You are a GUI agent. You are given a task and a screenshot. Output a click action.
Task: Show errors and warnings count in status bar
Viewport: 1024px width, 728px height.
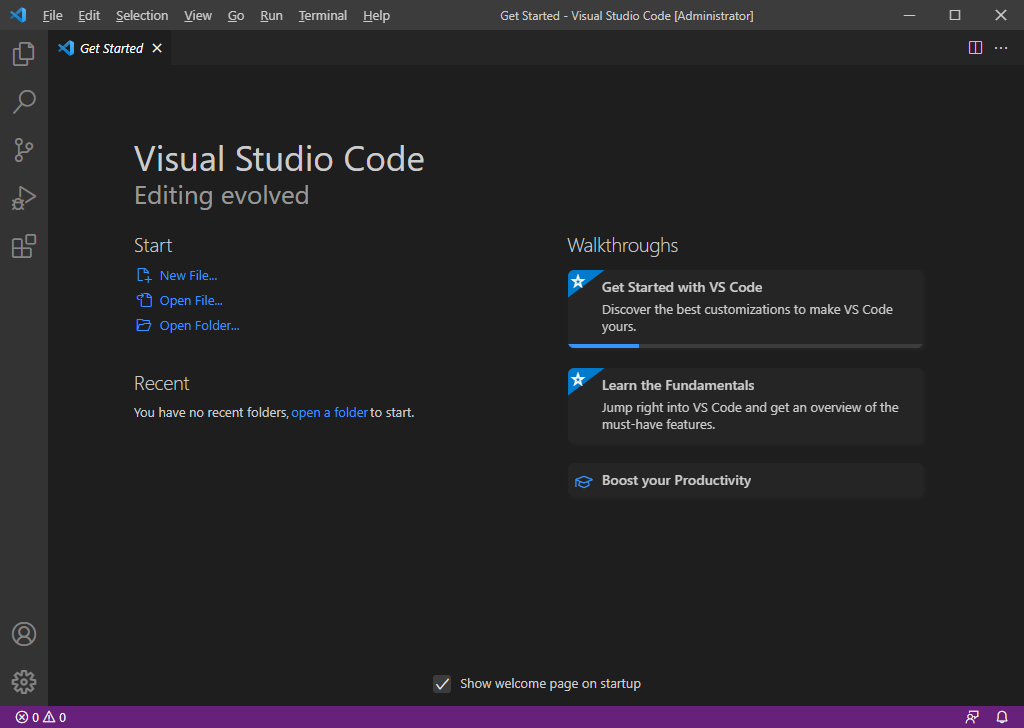(x=40, y=717)
